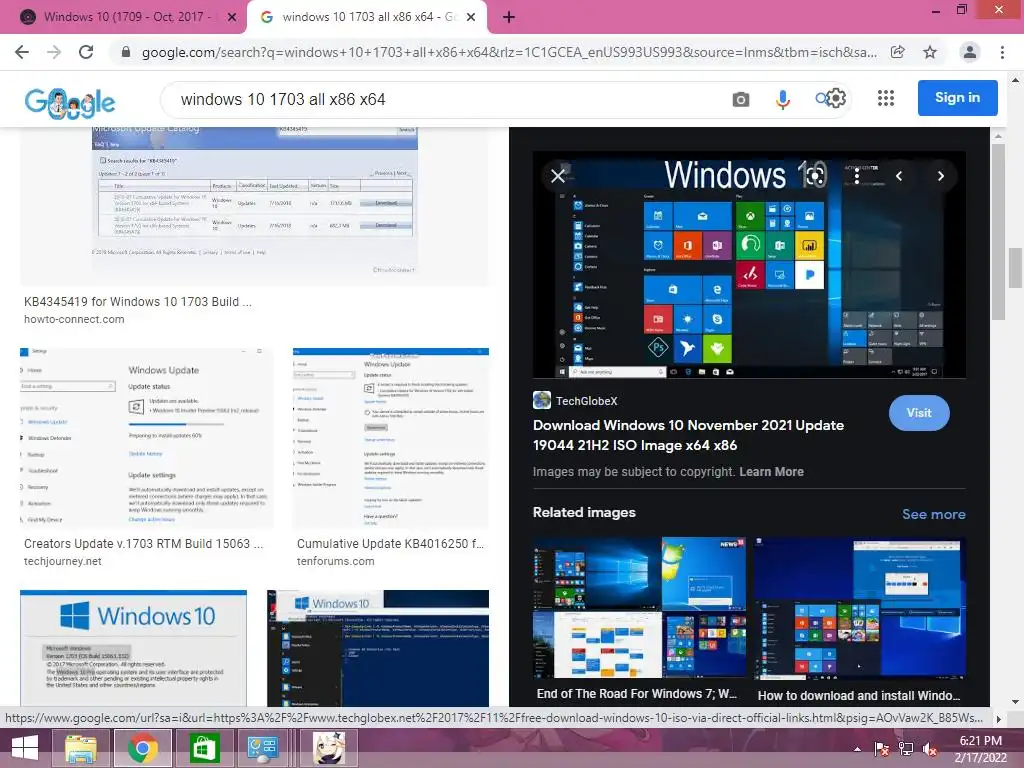Show previous image in preview
1024x768 pixels.
pos(899,176)
